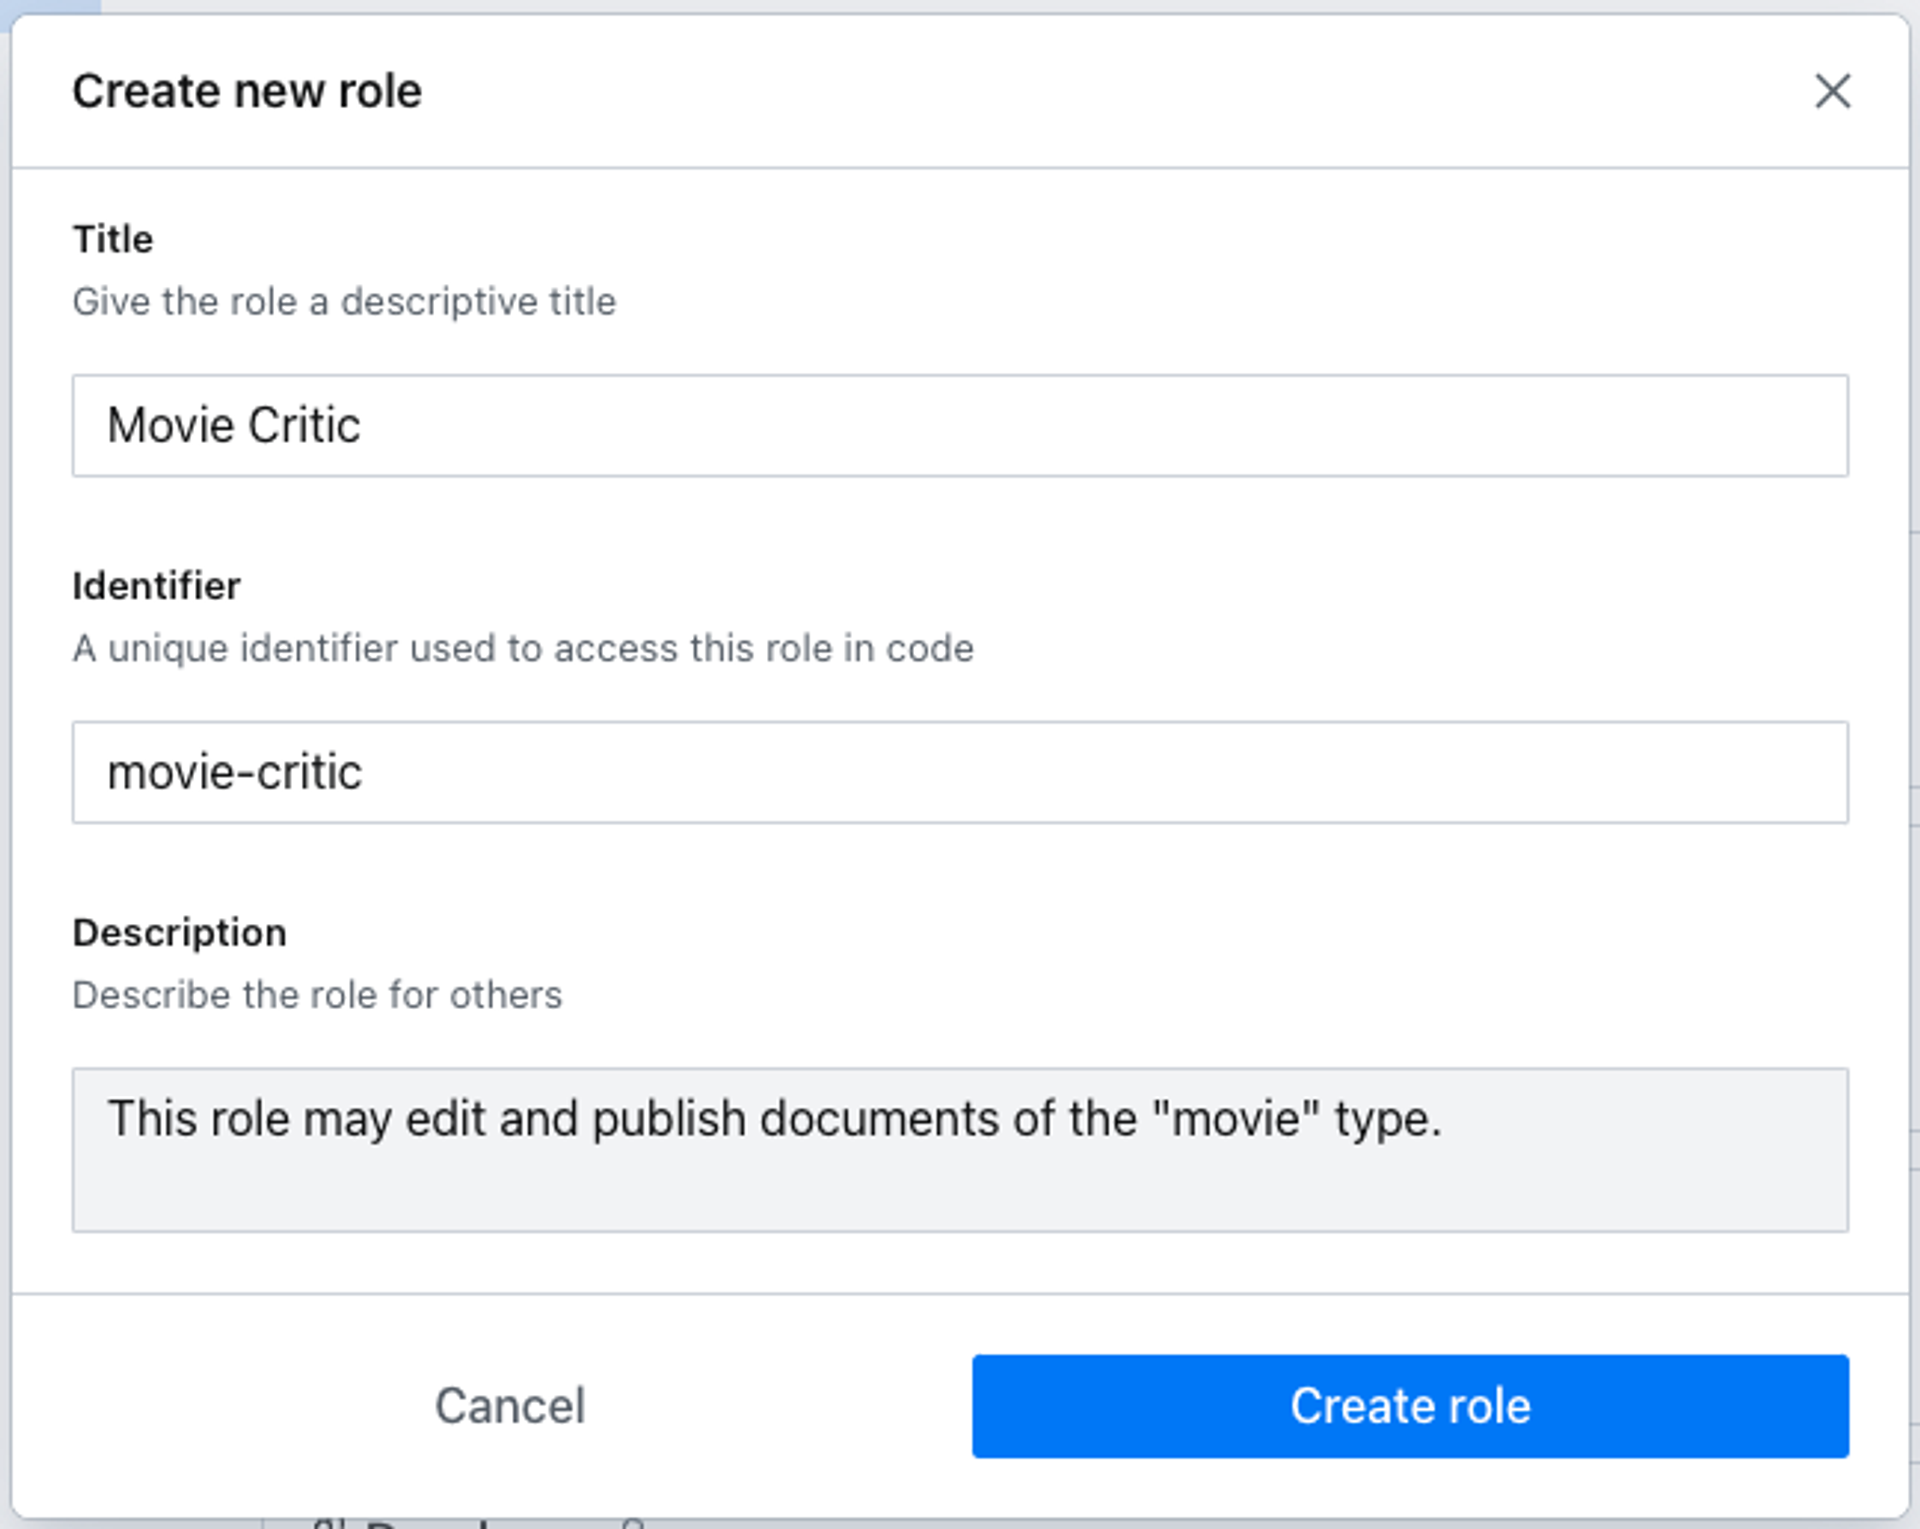Click the word 'publish' in the description text
Viewport: 1920px width, 1529px height.
click(x=669, y=1119)
